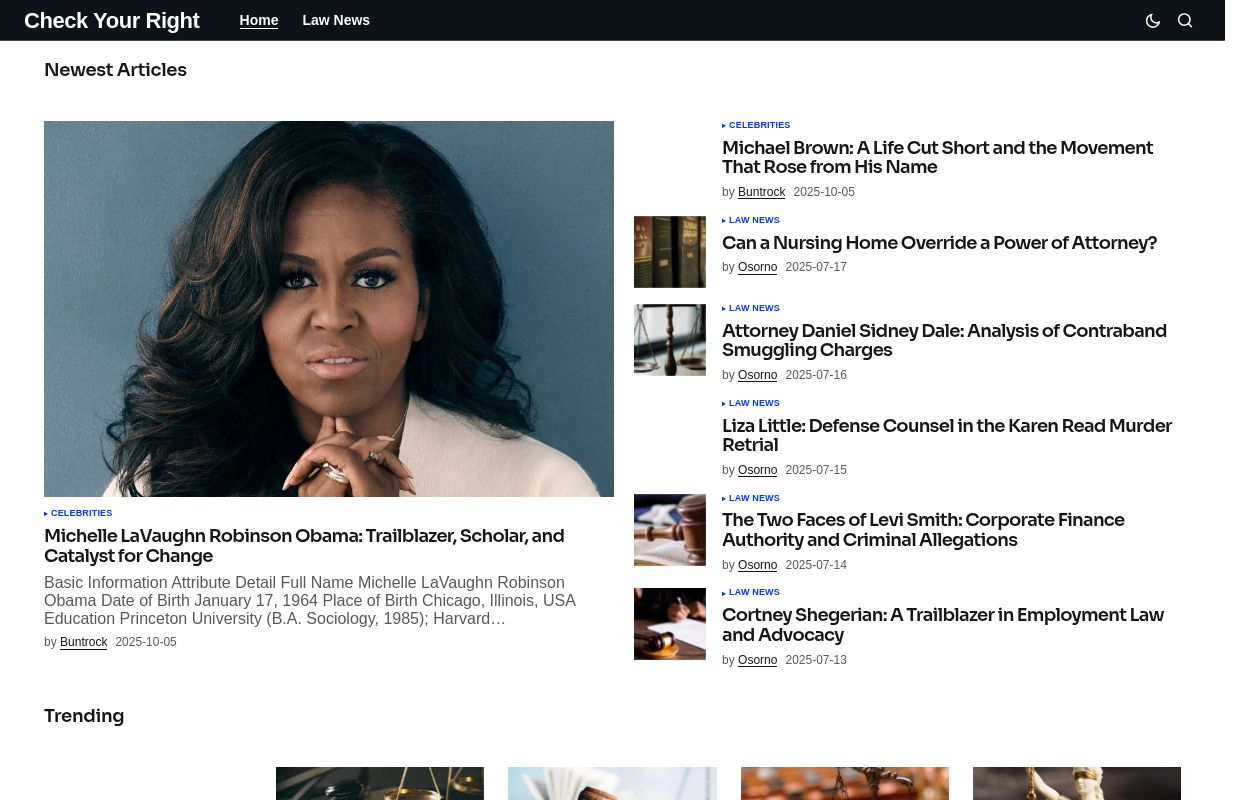Open the Law News menu item
Screen dimensions: 1240x800
pos(336,20)
